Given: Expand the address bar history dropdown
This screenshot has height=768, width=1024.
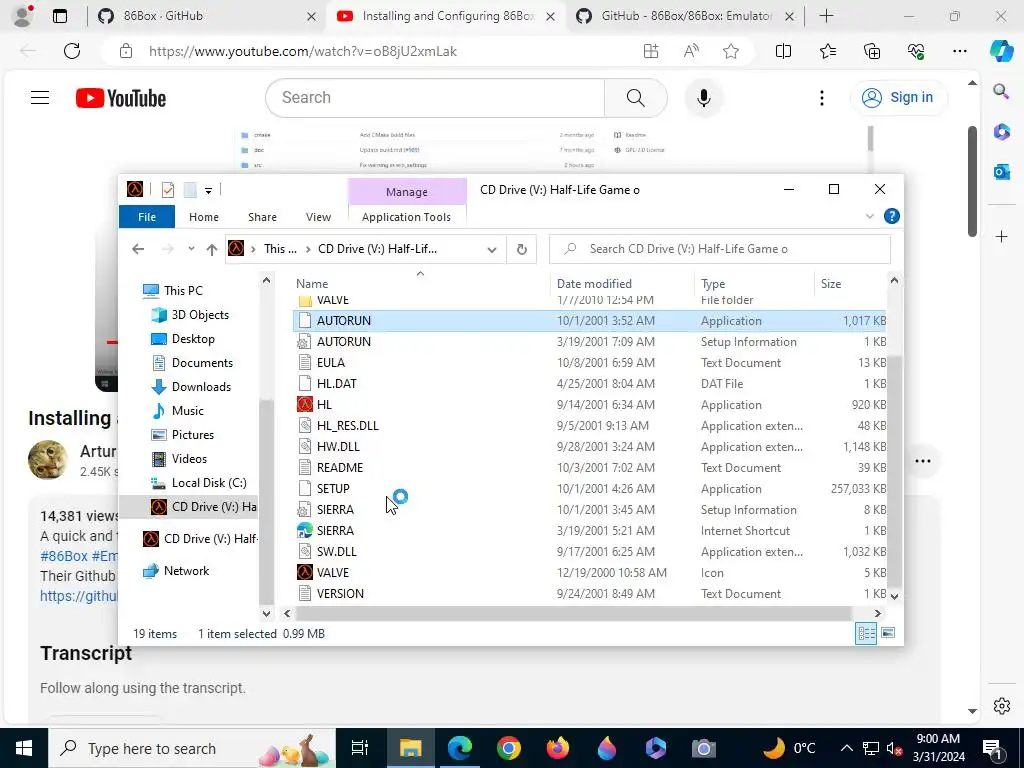Looking at the screenshot, I should 492,249.
